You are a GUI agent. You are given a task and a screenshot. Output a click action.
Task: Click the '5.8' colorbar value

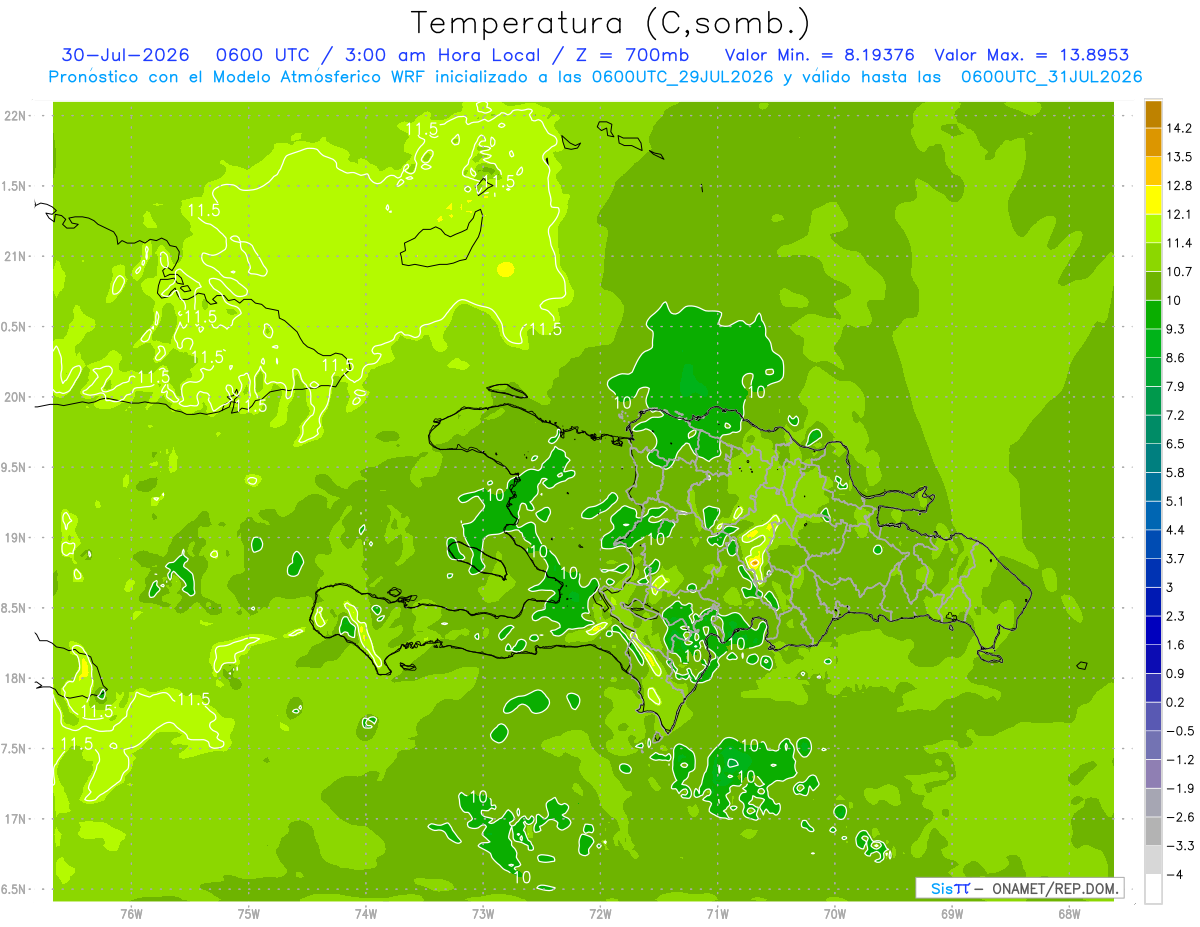(1176, 473)
